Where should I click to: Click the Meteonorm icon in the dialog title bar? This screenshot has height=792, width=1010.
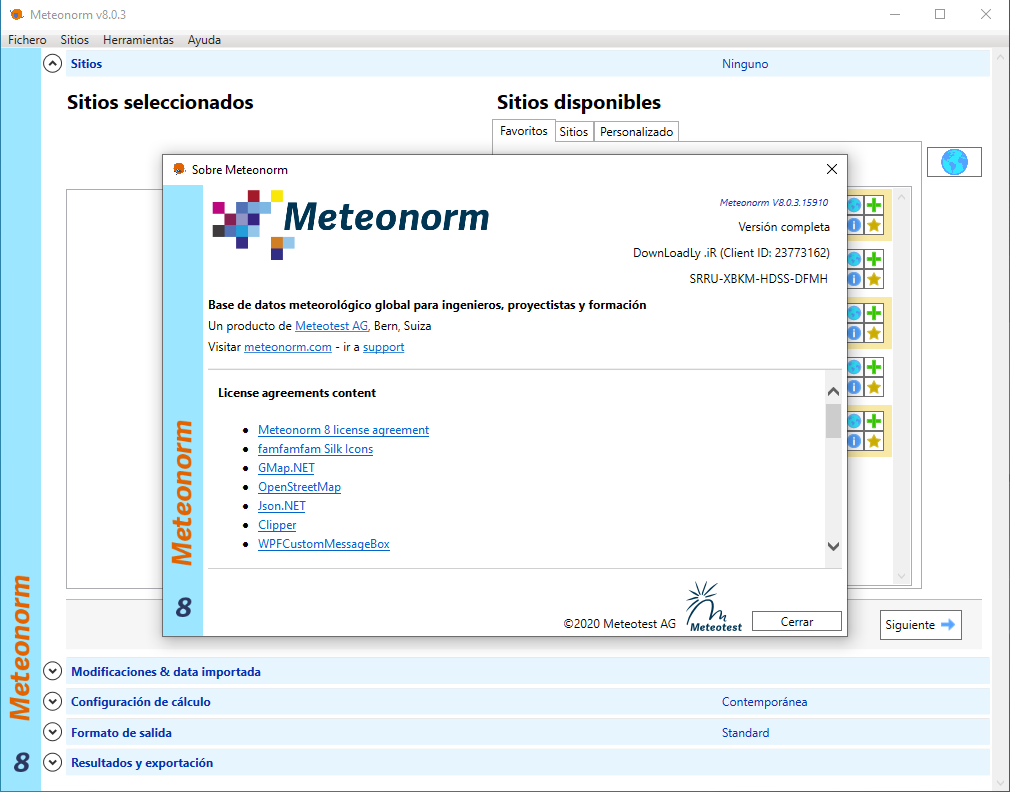pyautogui.click(x=180, y=169)
